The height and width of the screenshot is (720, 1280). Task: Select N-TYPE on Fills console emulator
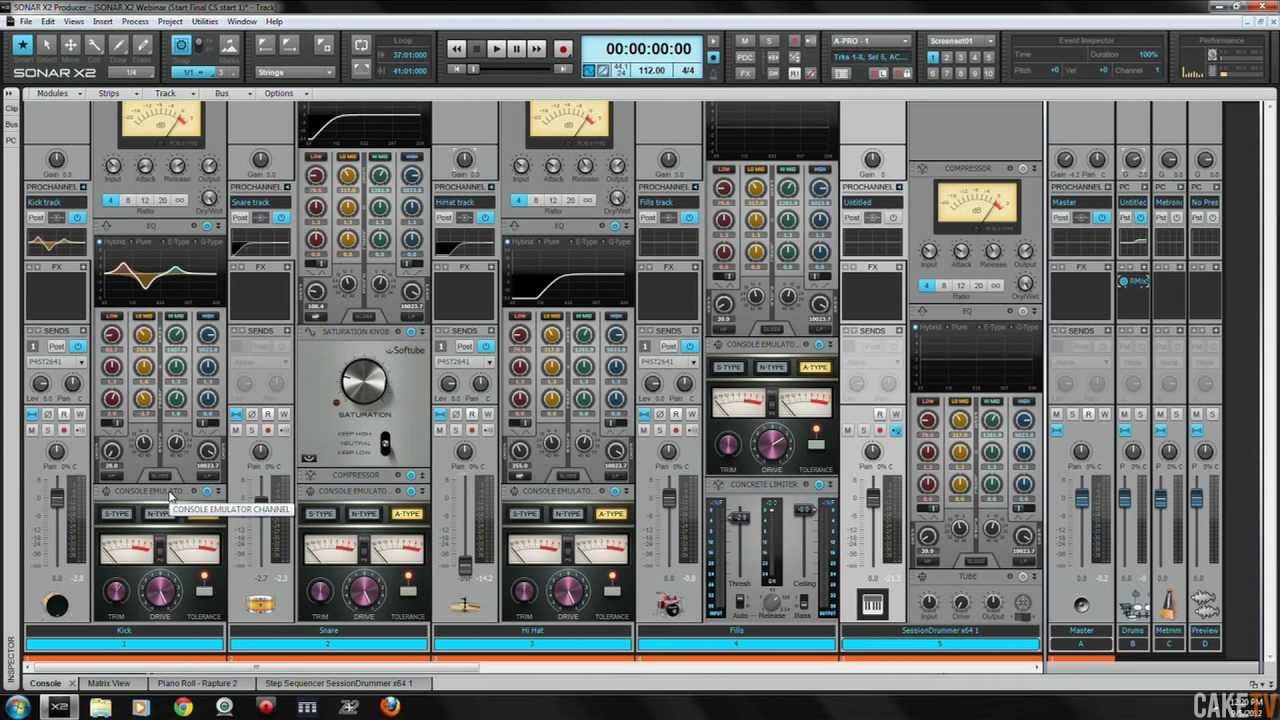pos(771,368)
